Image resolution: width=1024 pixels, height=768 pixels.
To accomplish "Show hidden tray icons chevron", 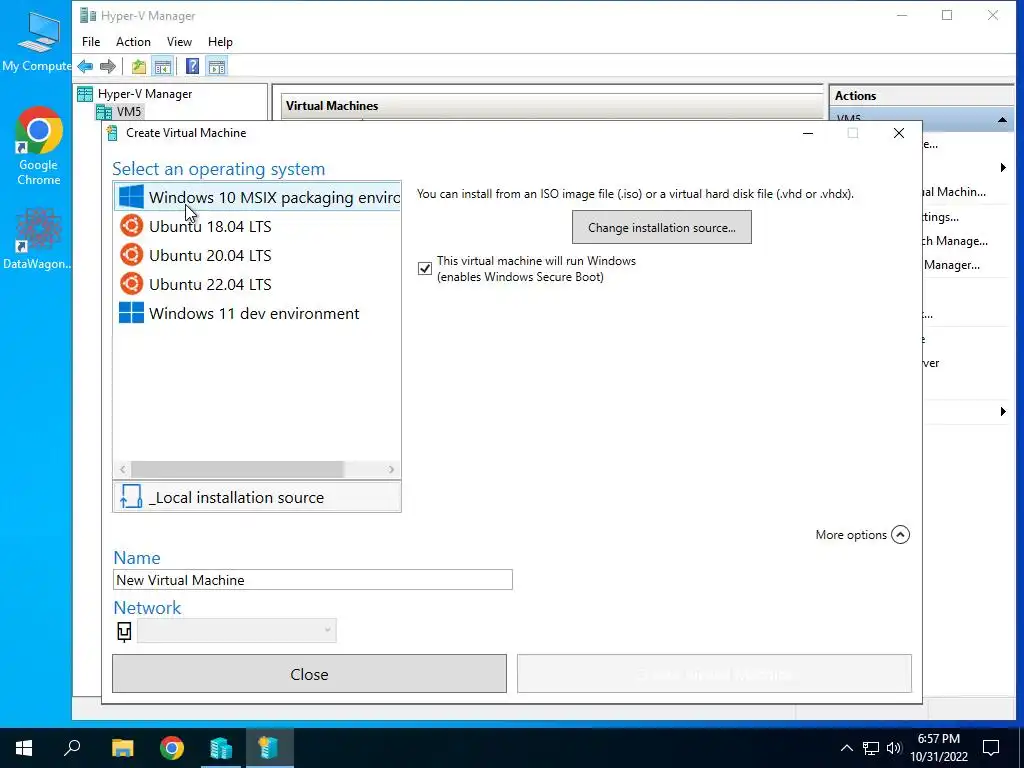I will [846, 748].
